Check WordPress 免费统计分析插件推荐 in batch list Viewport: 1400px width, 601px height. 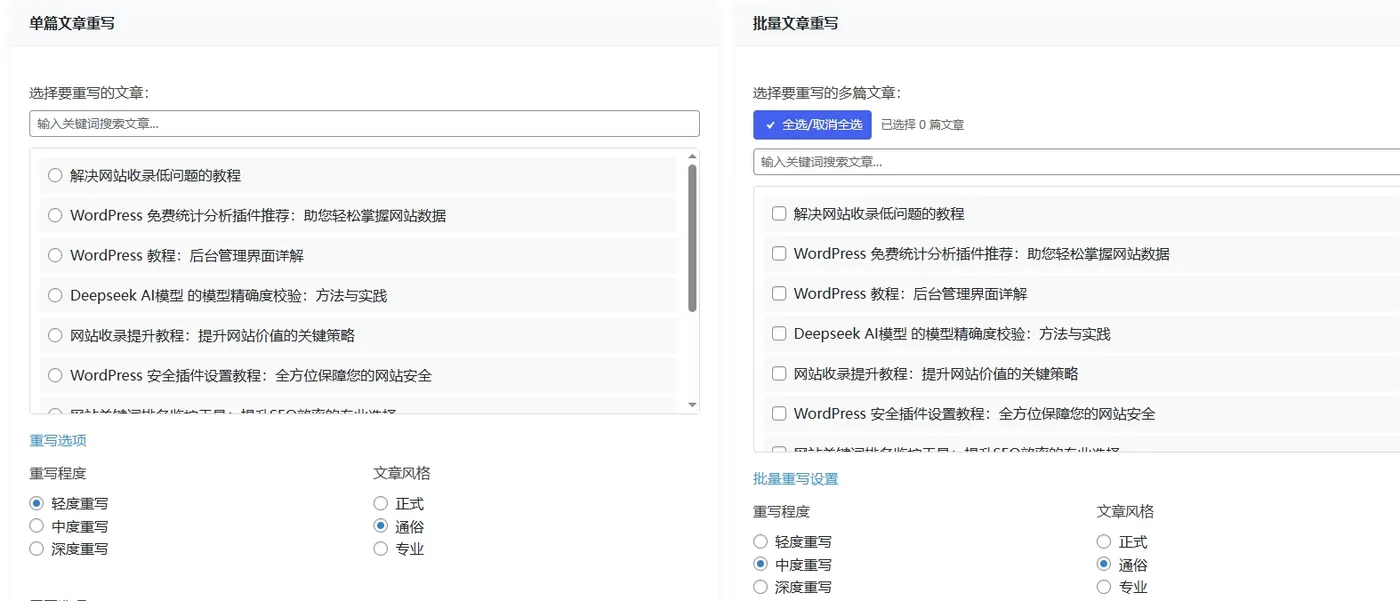click(779, 253)
